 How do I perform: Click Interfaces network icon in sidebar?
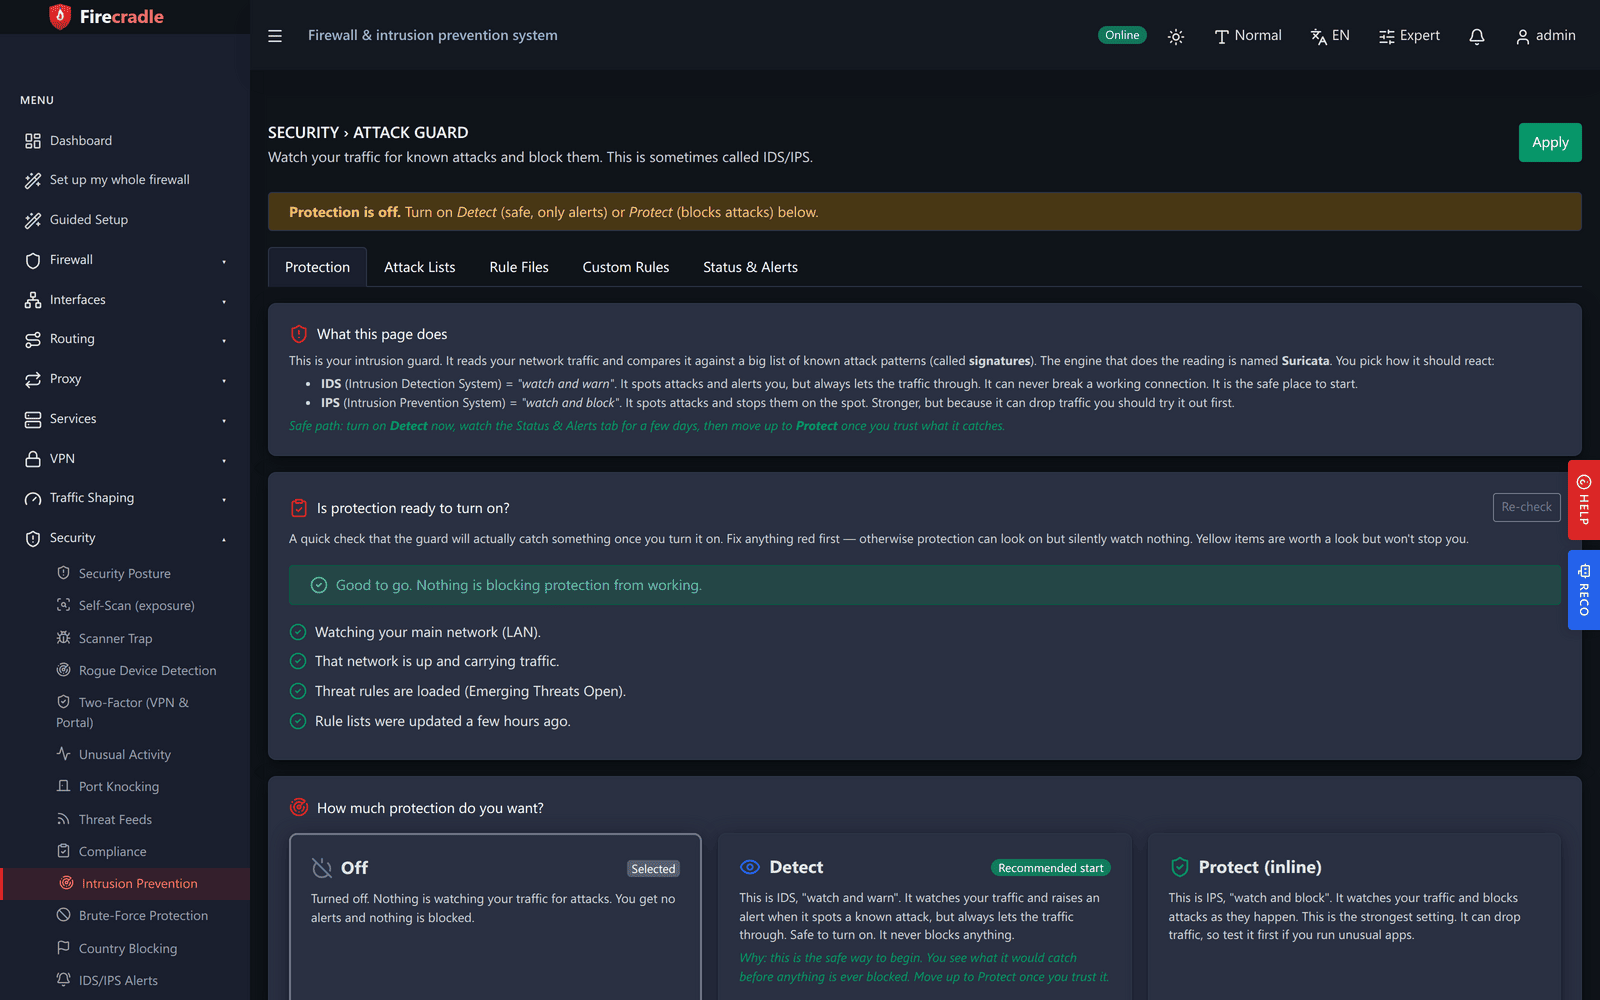[33, 300]
